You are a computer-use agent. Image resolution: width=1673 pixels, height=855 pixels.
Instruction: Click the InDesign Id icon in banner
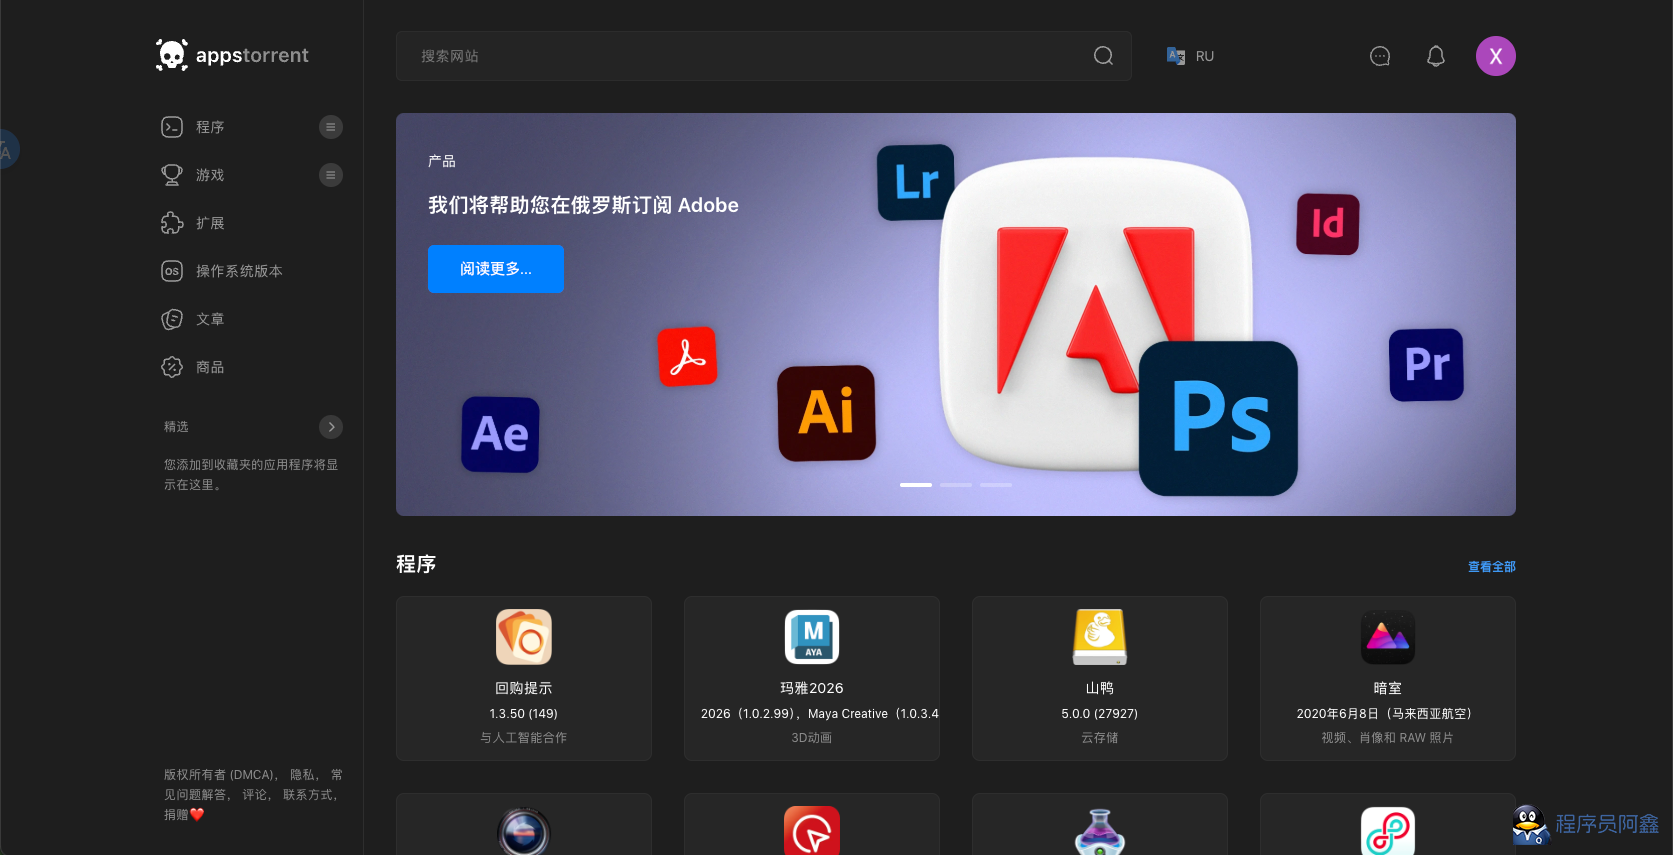tap(1328, 223)
